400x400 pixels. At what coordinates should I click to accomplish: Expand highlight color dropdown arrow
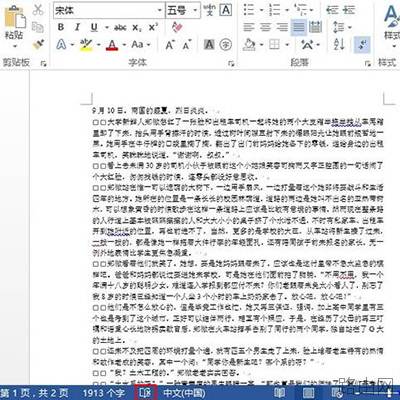point(99,45)
